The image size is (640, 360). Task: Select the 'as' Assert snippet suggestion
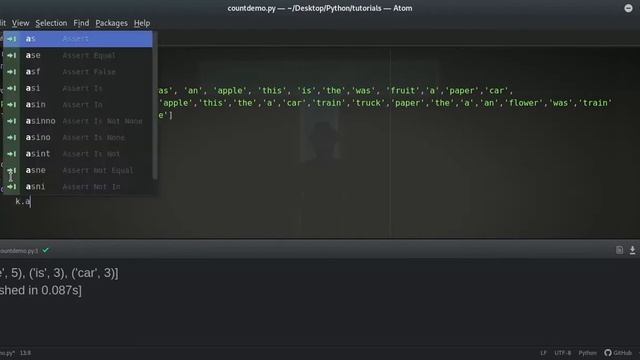pos(78,39)
